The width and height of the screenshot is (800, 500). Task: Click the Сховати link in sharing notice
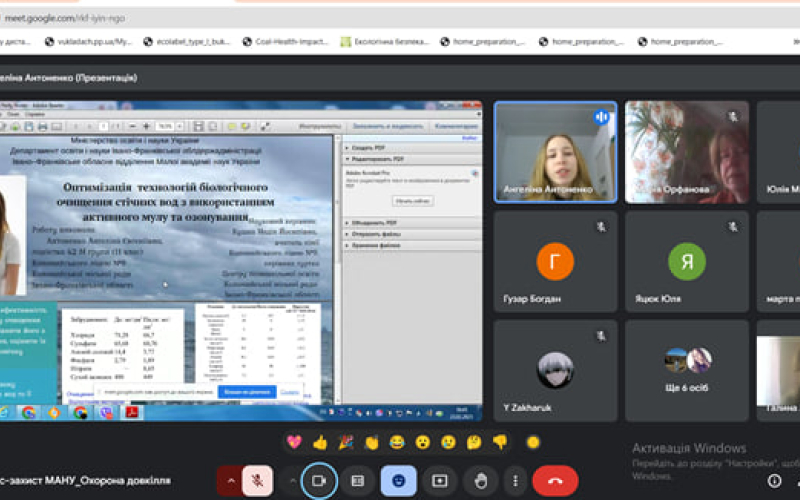point(289,392)
